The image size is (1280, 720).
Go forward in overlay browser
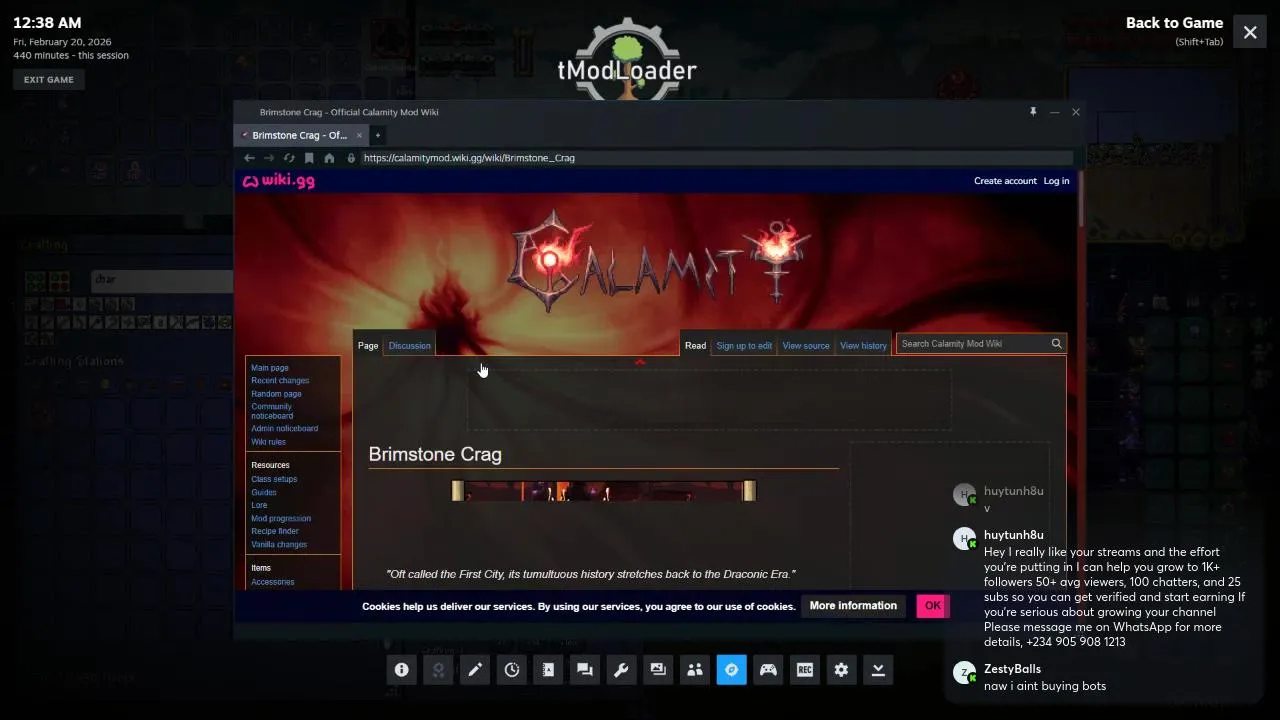tap(268, 158)
